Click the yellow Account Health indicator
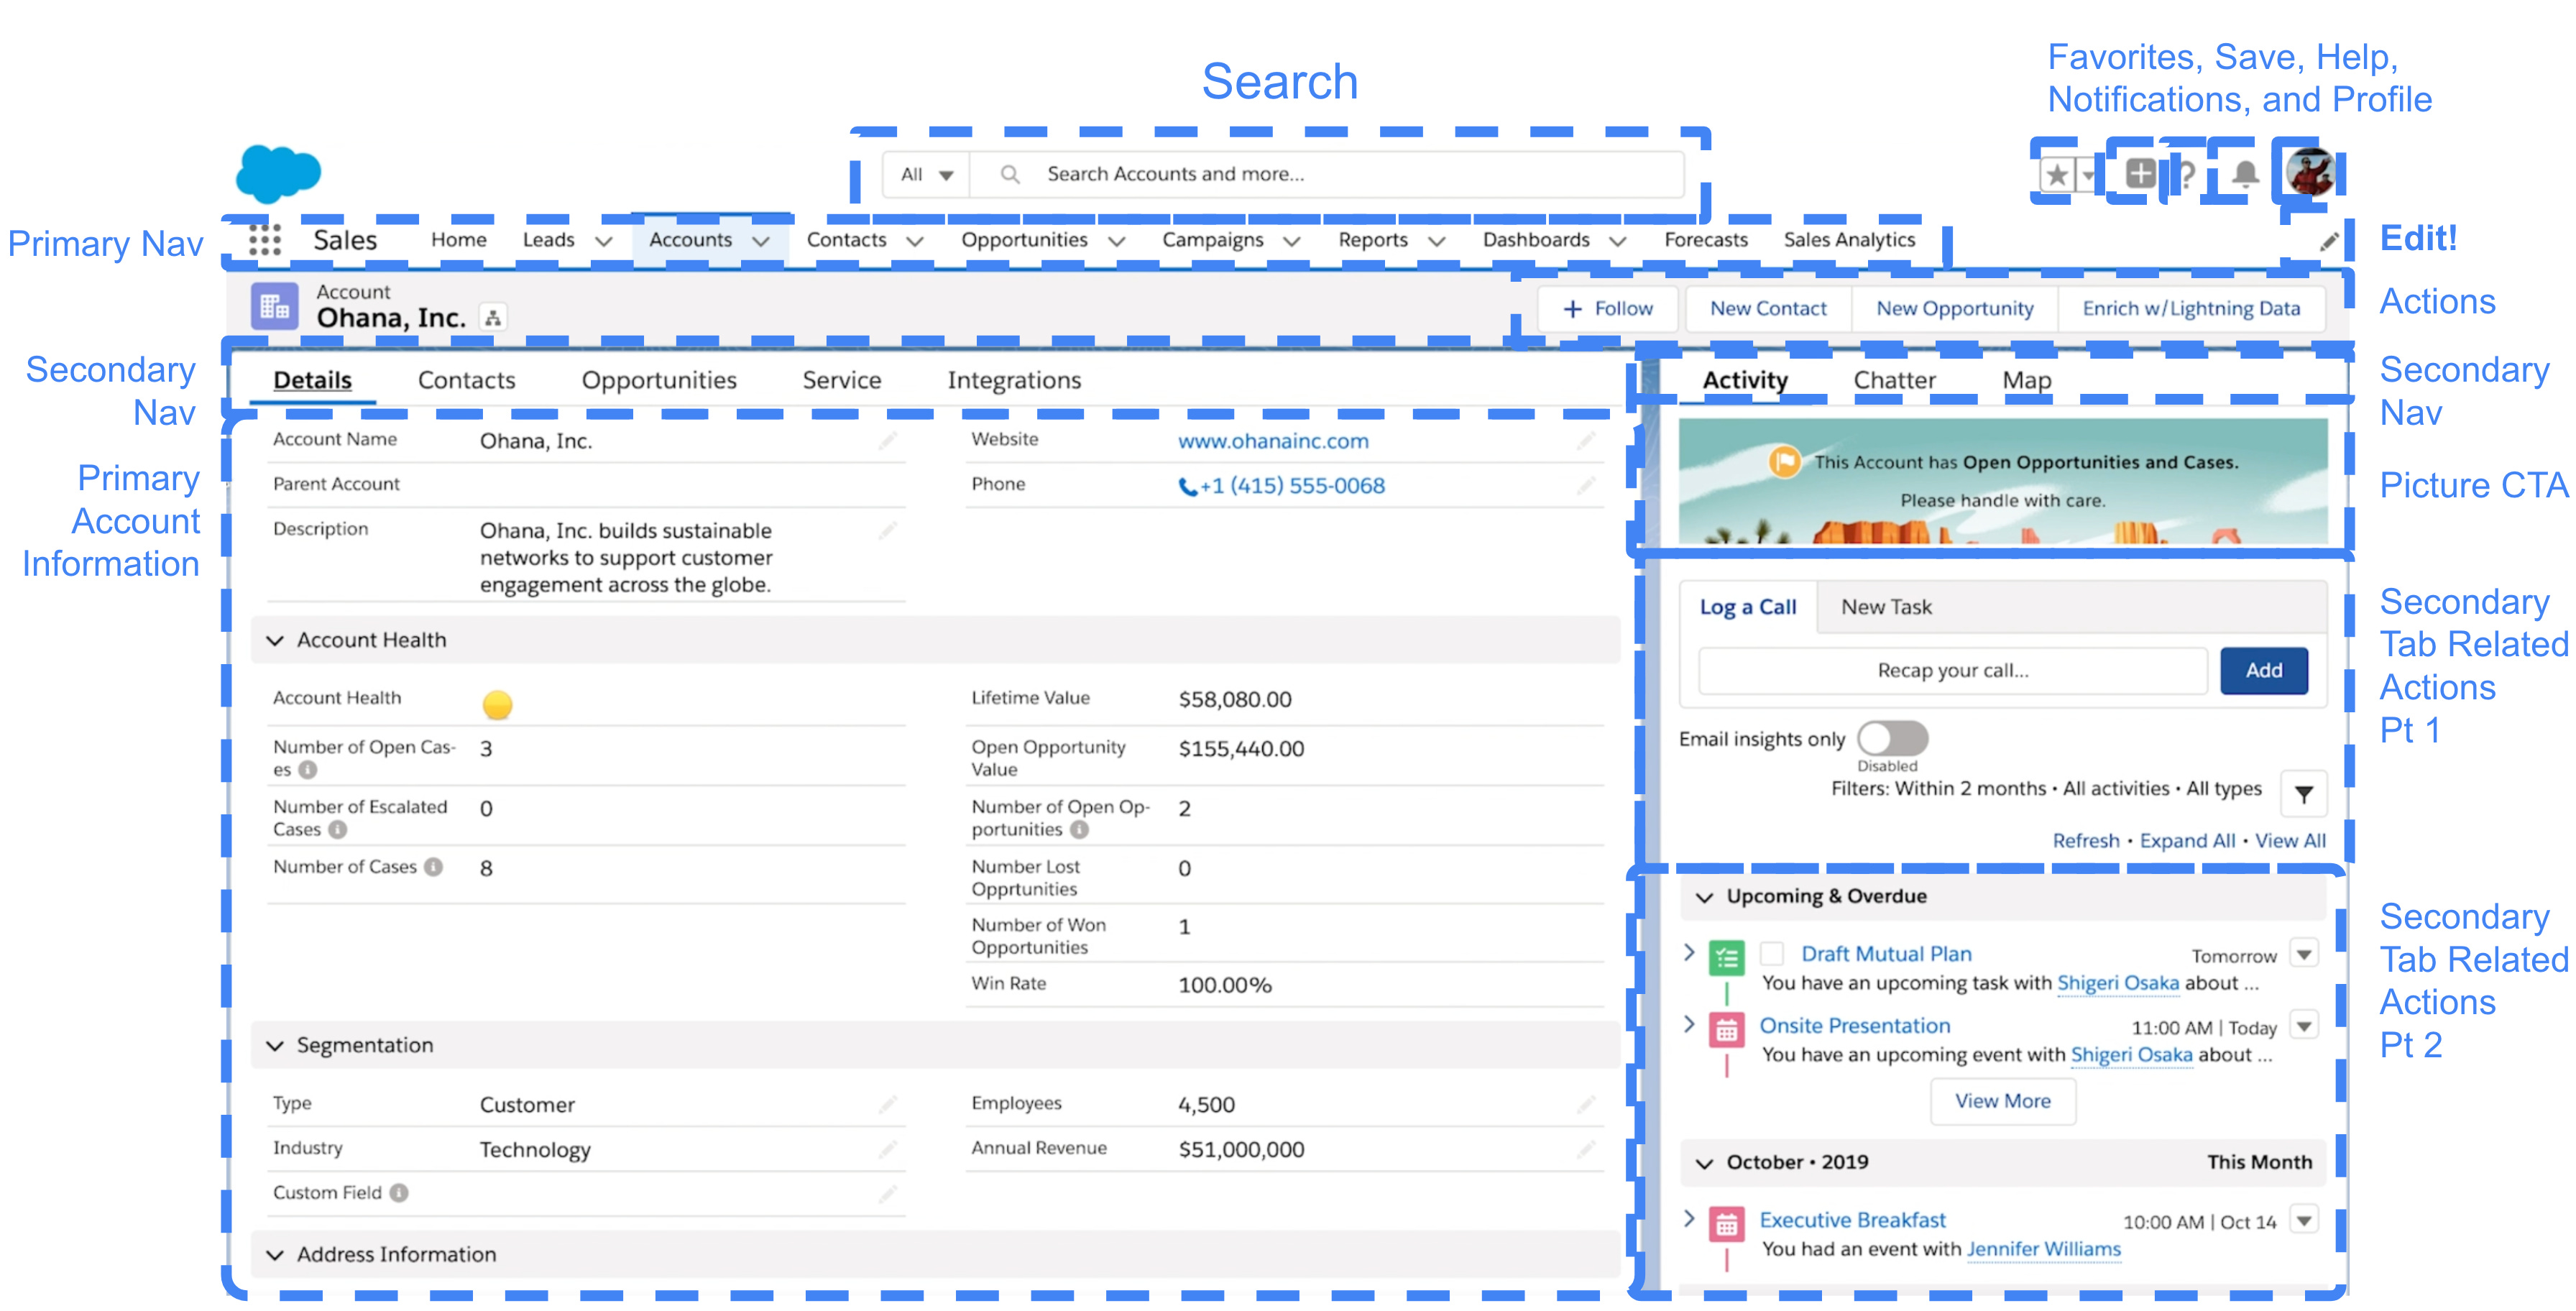Image resolution: width=2576 pixels, height=1311 pixels. (497, 704)
